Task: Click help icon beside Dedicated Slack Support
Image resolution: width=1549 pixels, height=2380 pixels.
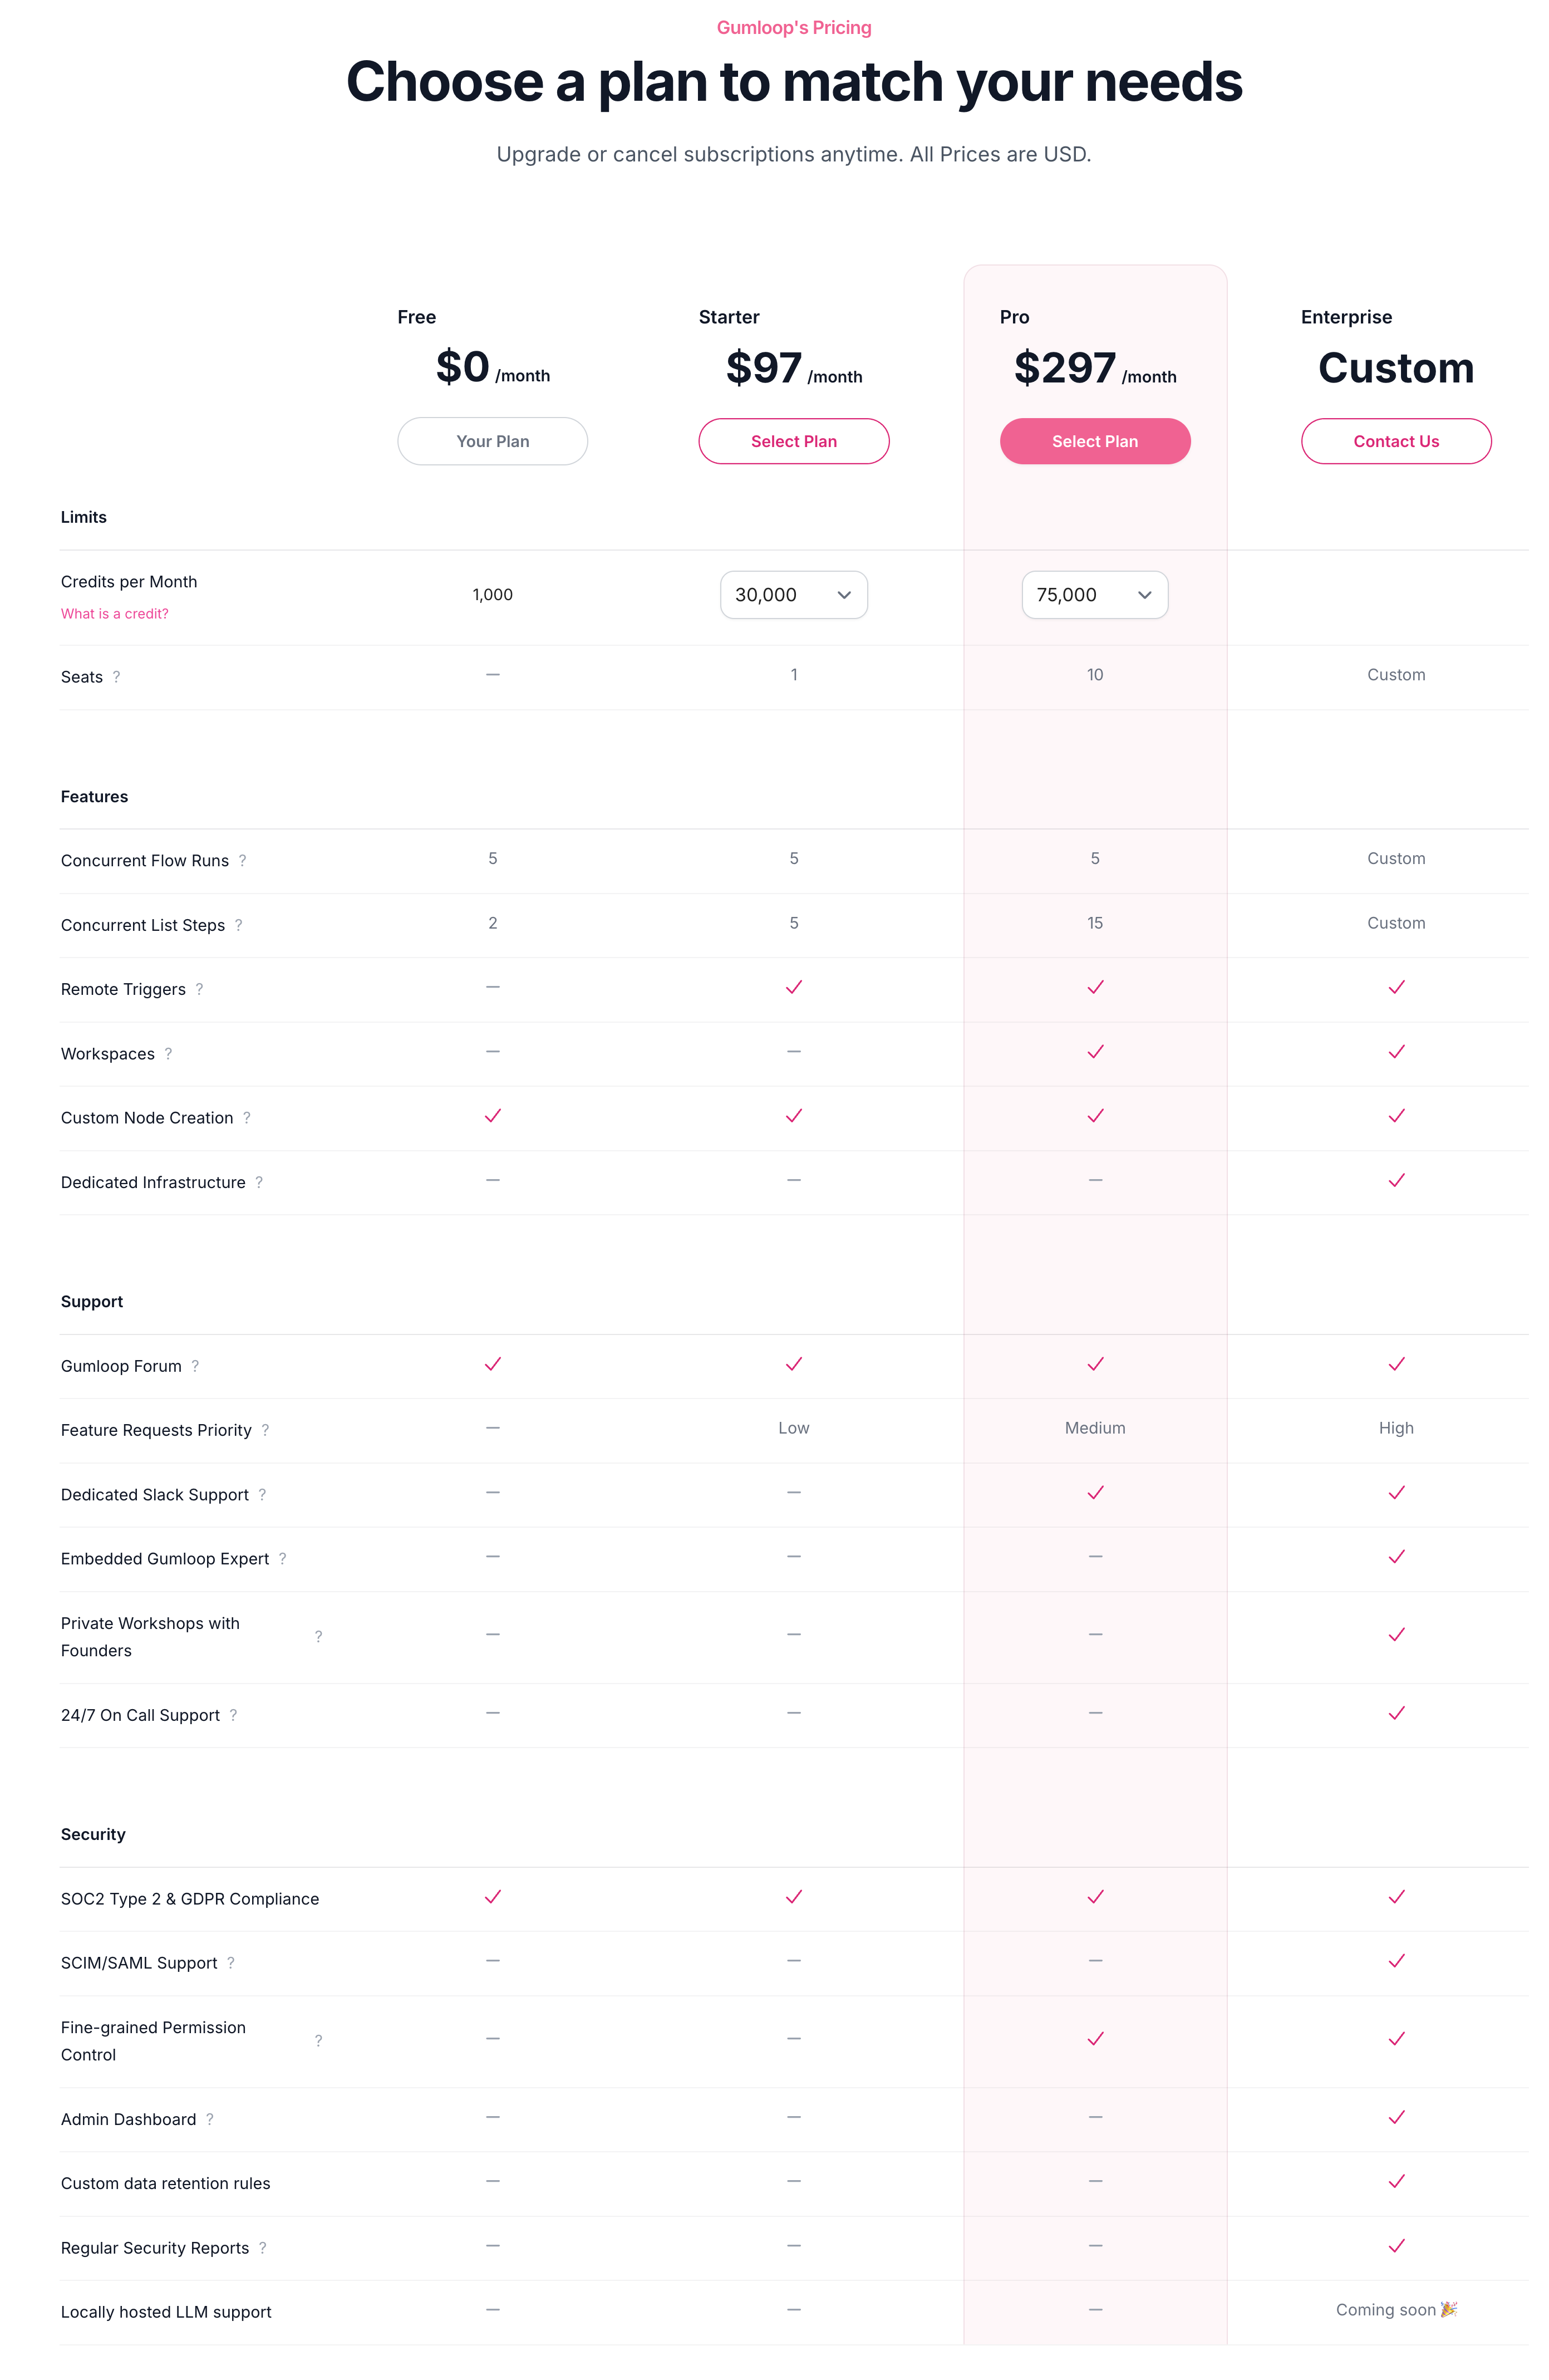Action: 262,1494
